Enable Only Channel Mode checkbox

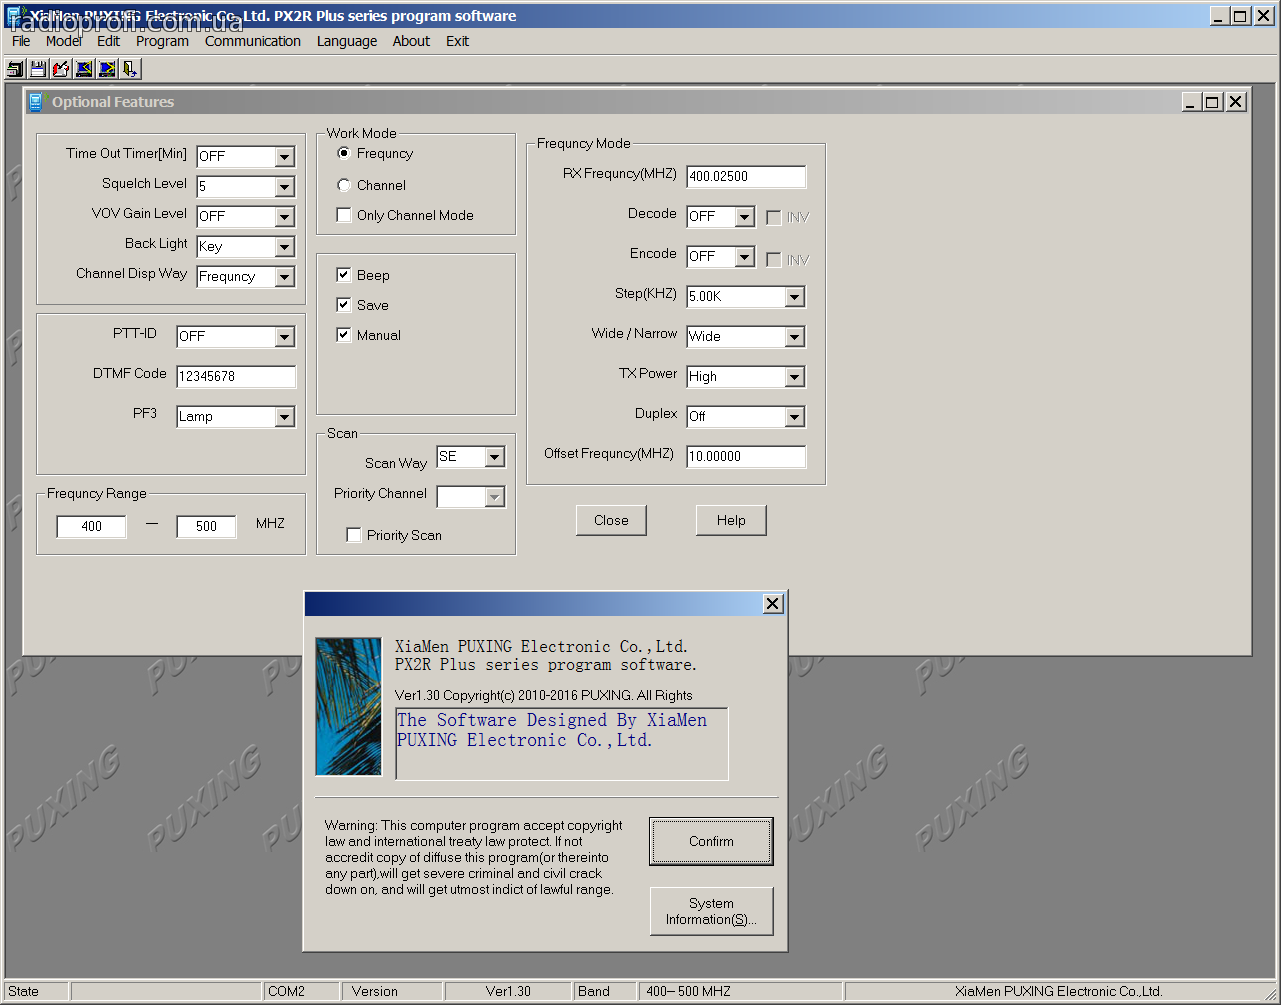click(344, 215)
